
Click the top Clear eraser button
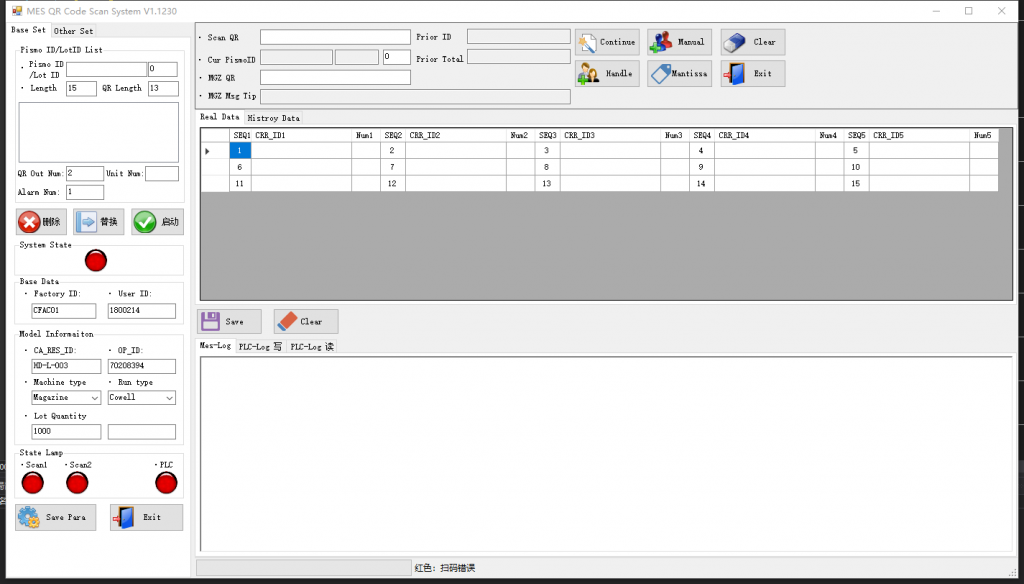pyautogui.click(x=752, y=42)
